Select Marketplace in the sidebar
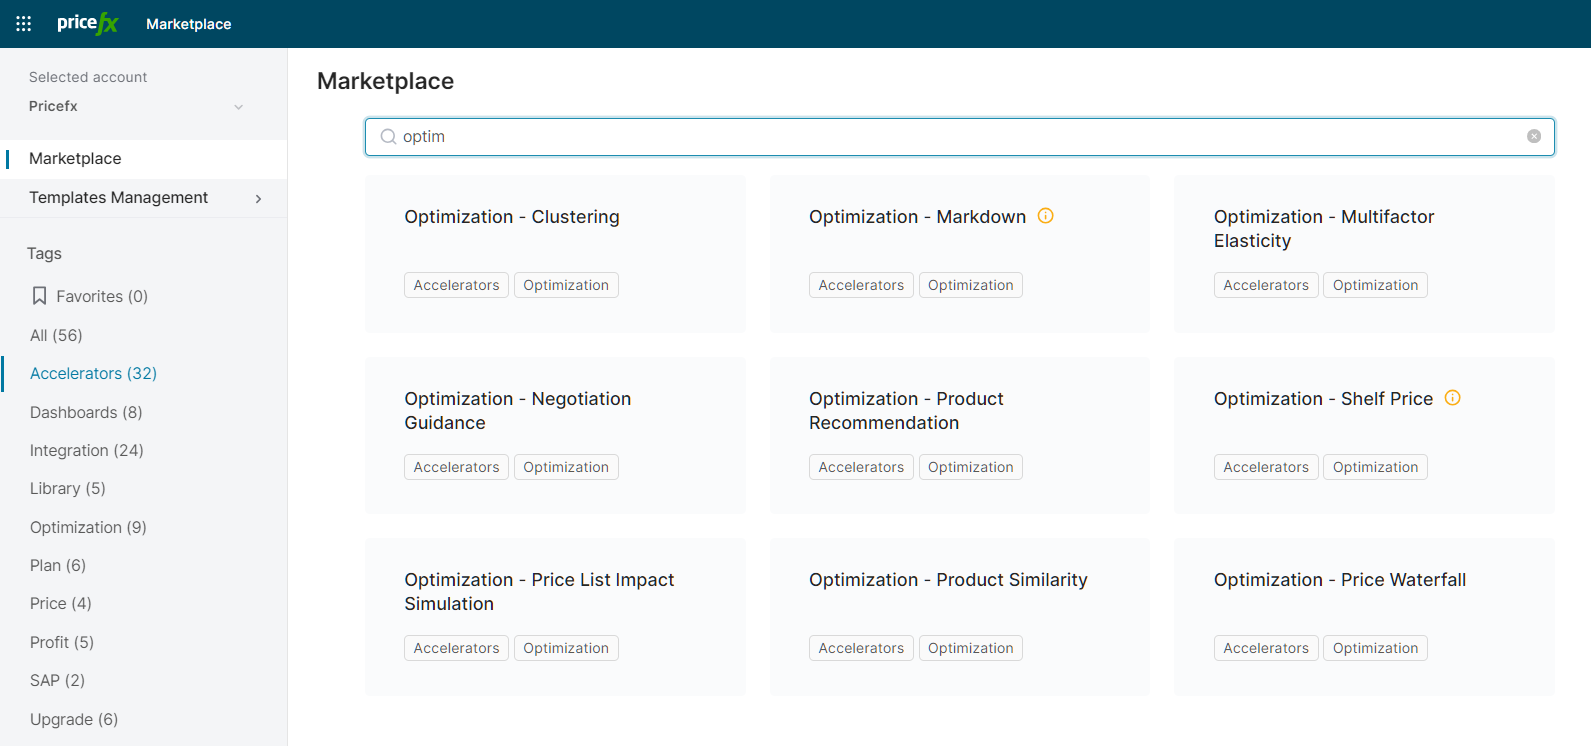This screenshot has width=1591, height=746. point(75,158)
